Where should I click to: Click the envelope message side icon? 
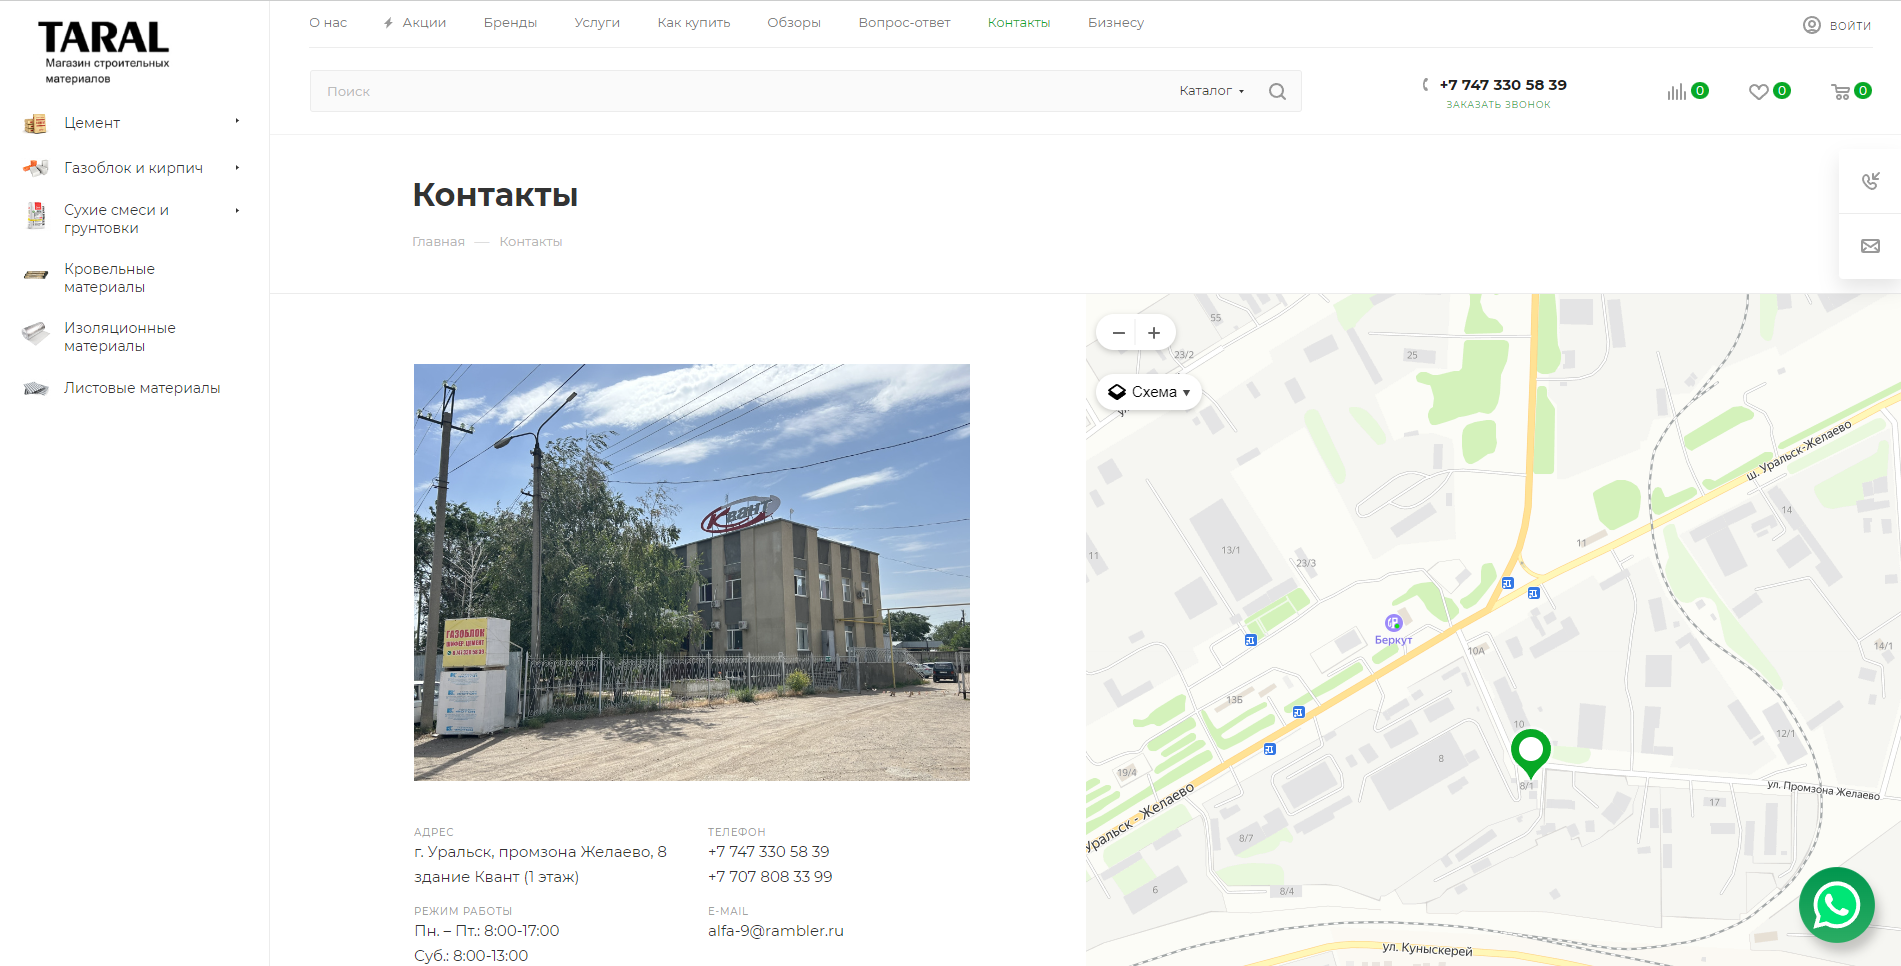(1870, 246)
